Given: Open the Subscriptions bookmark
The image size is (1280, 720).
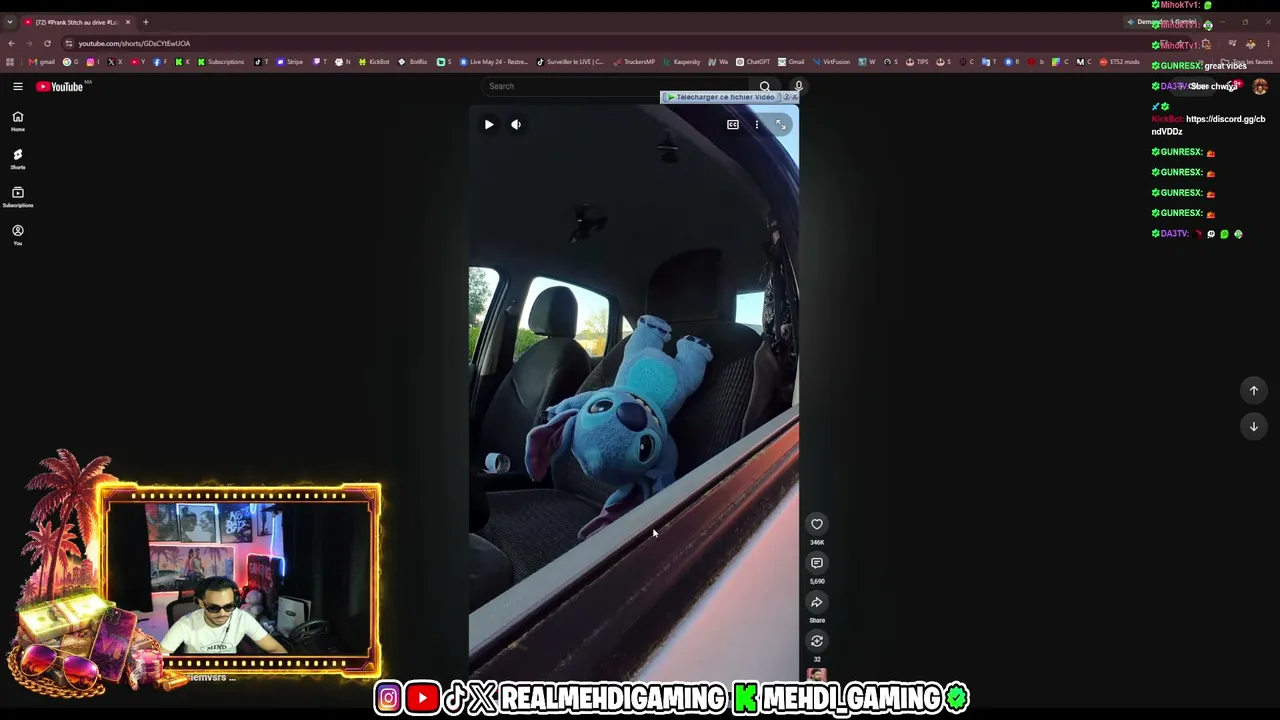Looking at the screenshot, I should click(x=220, y=62).
